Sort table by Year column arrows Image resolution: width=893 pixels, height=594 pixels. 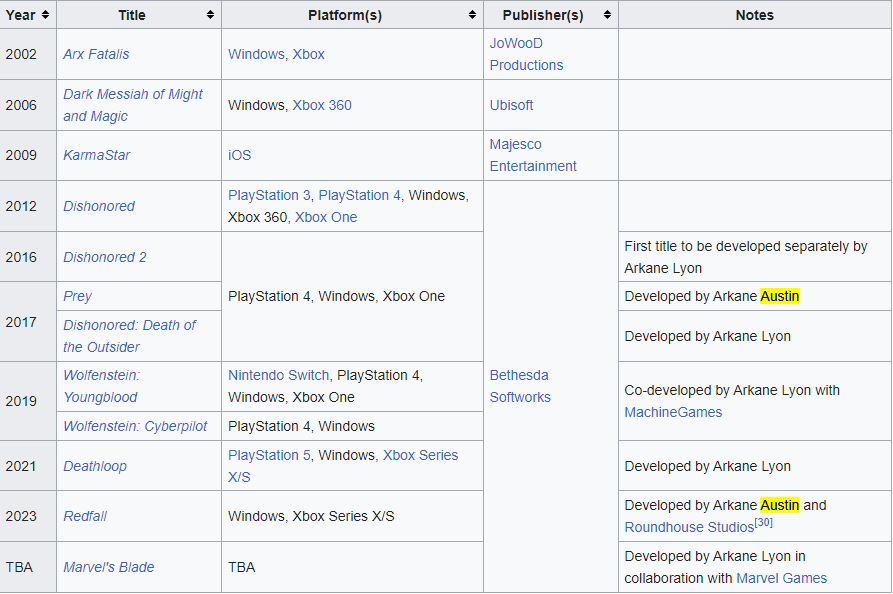[46, 15]
